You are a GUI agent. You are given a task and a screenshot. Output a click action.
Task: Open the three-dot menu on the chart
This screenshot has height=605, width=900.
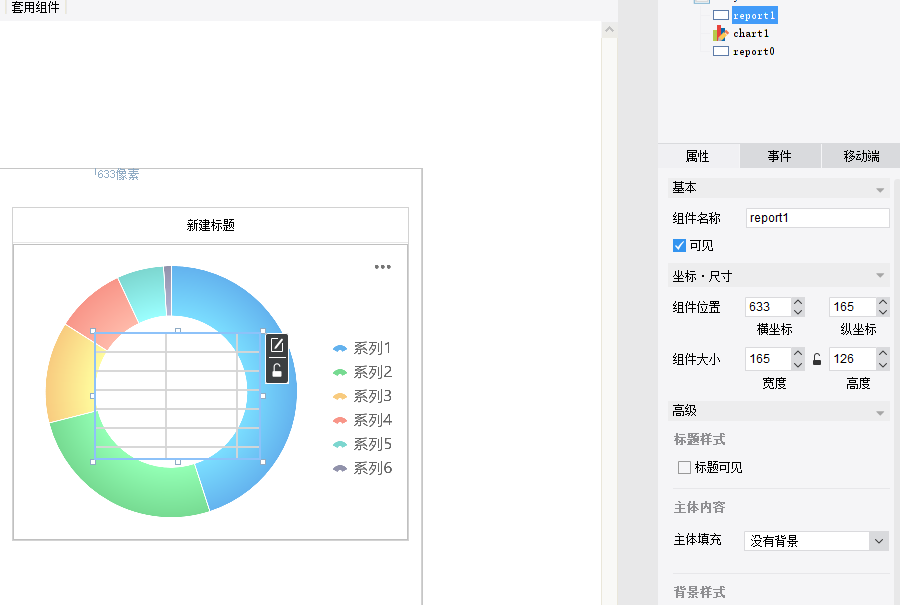coord(383,267)
